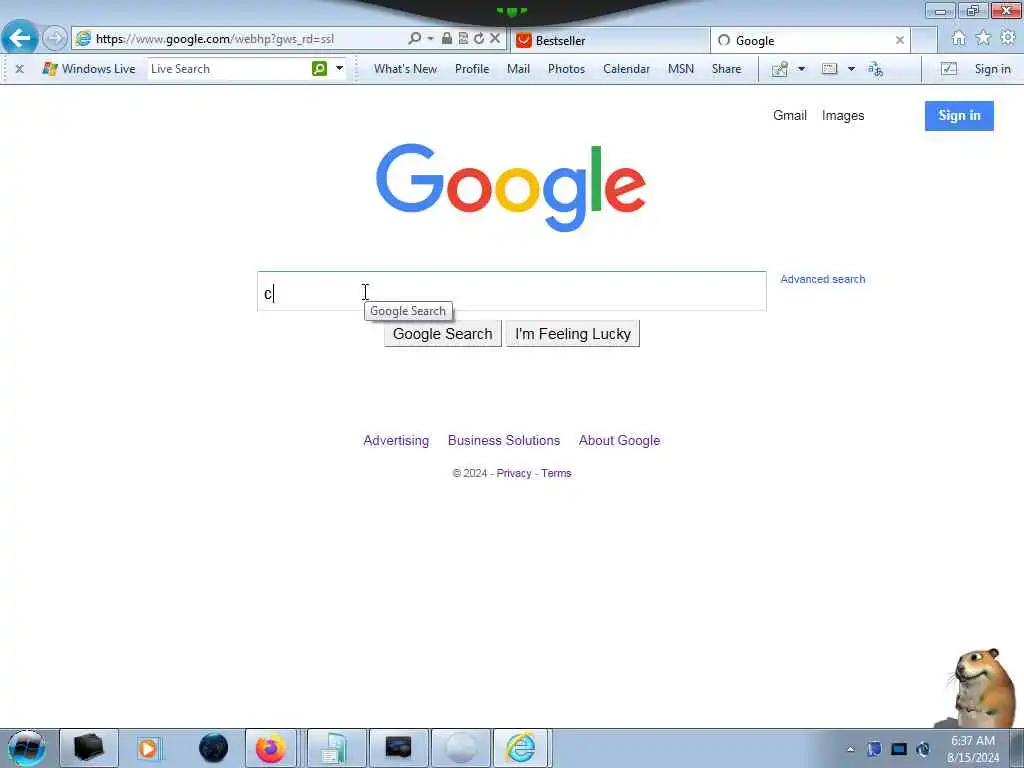This screenshot has width=1024, height=768.
Task: Show hidden system tray icons arrow
Action: coord(850,749)
